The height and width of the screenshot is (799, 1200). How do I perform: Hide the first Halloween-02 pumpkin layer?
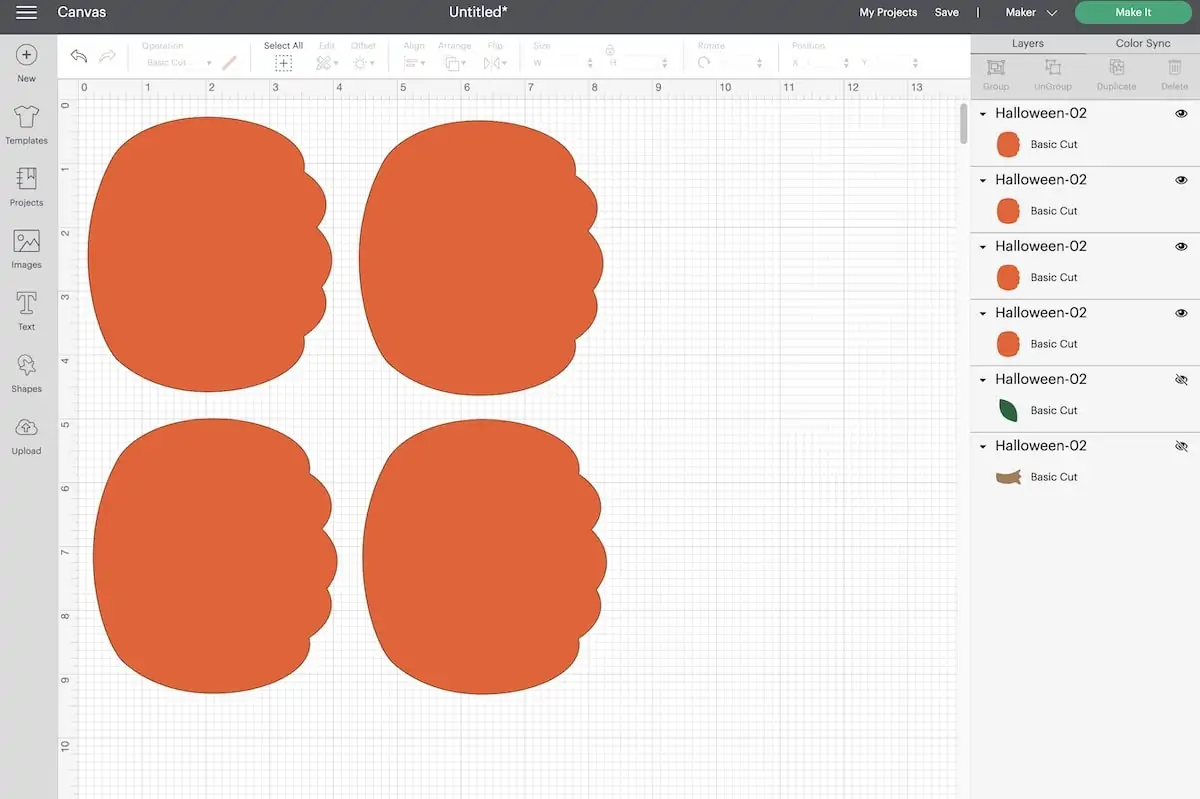1181,114
